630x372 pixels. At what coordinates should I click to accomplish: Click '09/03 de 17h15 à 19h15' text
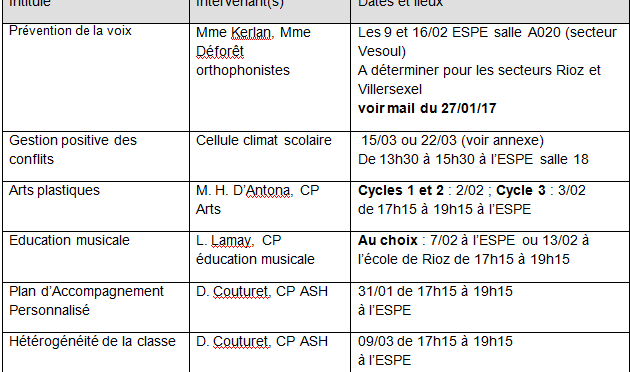[x=435, y=341]
